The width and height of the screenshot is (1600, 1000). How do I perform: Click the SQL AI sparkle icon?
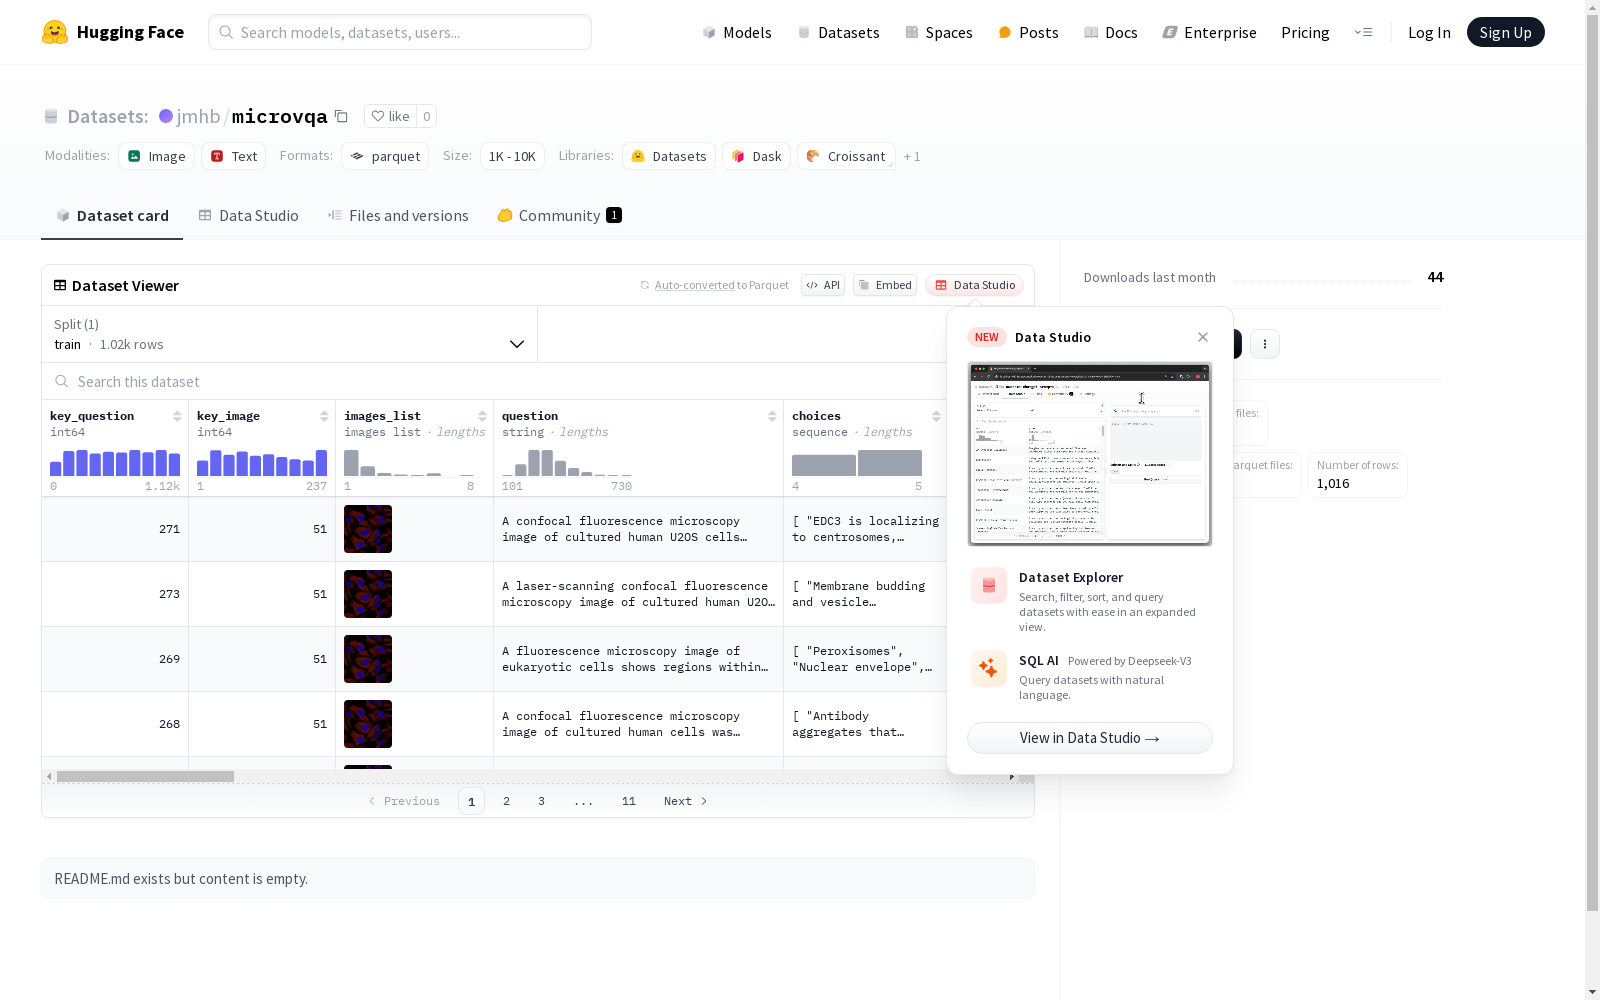click(x=989, y=668)
